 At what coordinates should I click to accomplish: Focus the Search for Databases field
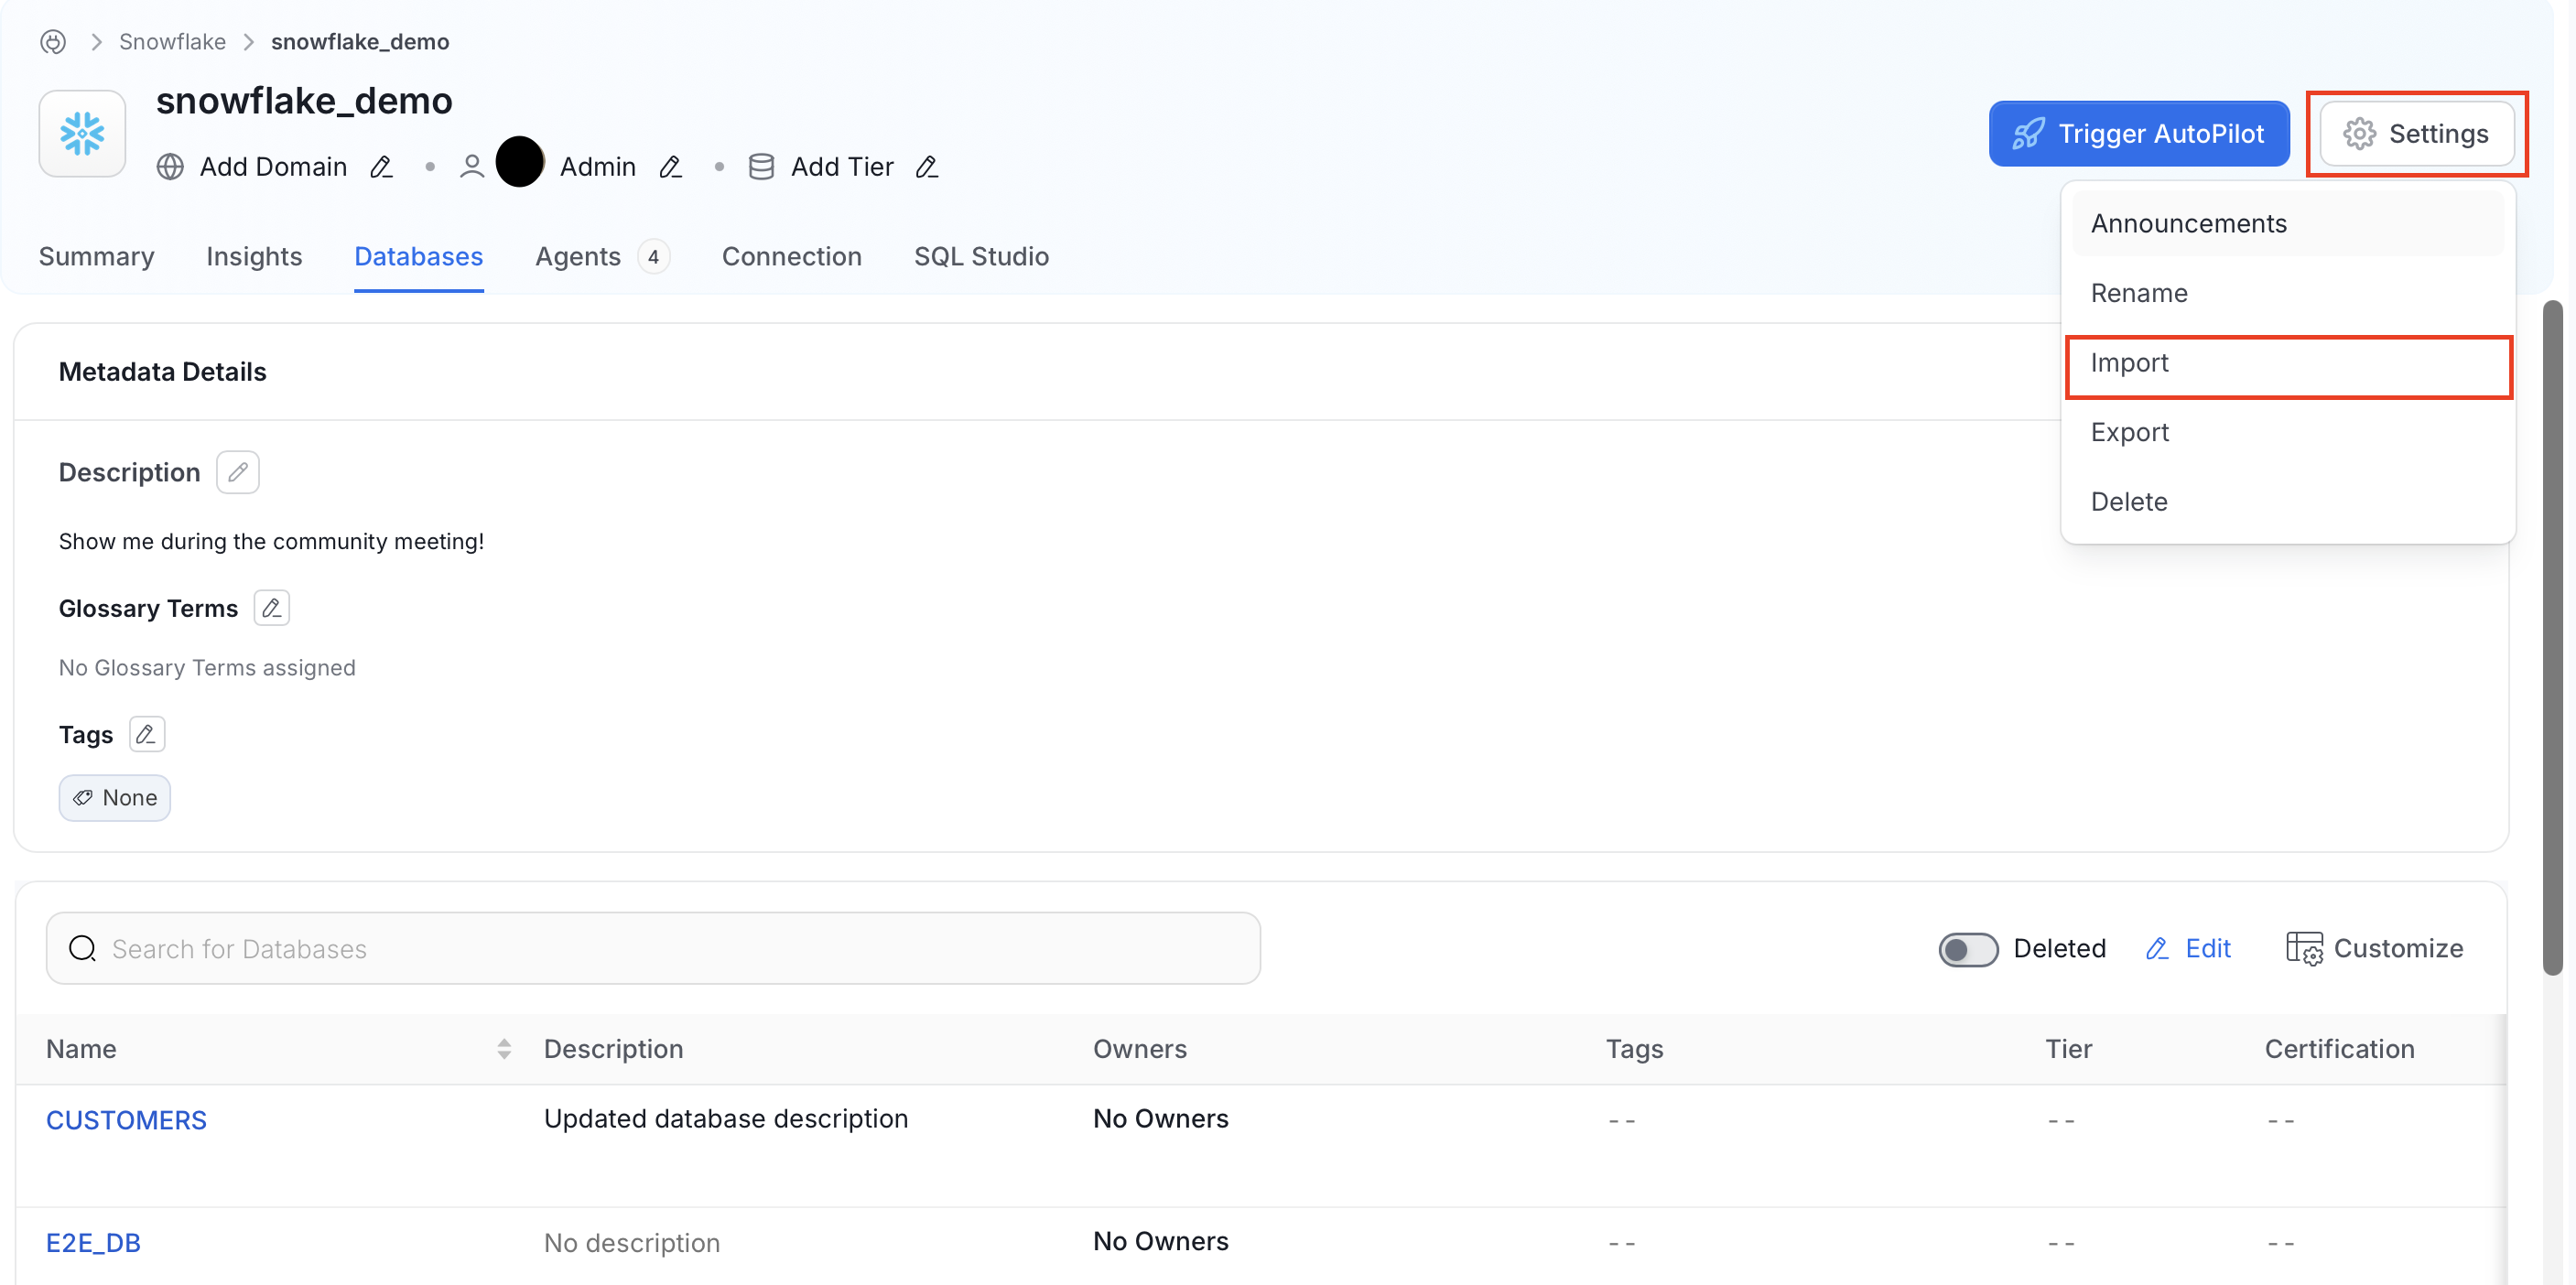(653, 948)
